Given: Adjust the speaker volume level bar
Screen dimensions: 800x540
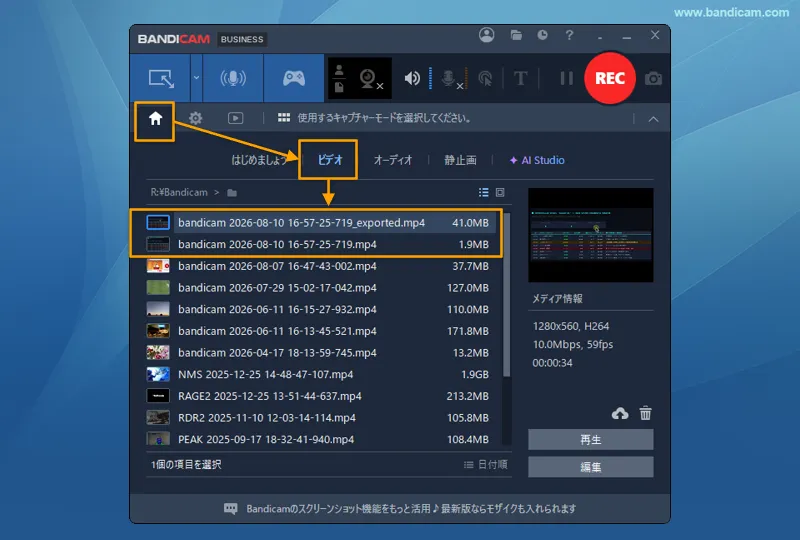Looking at the screenshot, I should click(431, 78).
